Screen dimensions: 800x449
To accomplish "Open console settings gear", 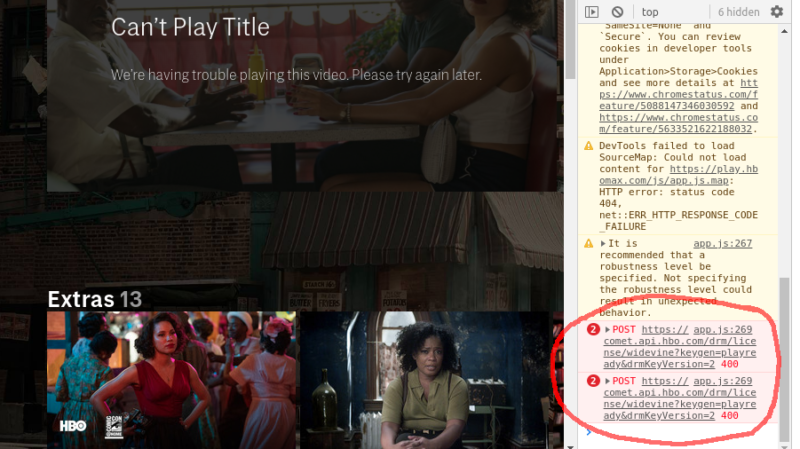I will click(x=777, y=12).
